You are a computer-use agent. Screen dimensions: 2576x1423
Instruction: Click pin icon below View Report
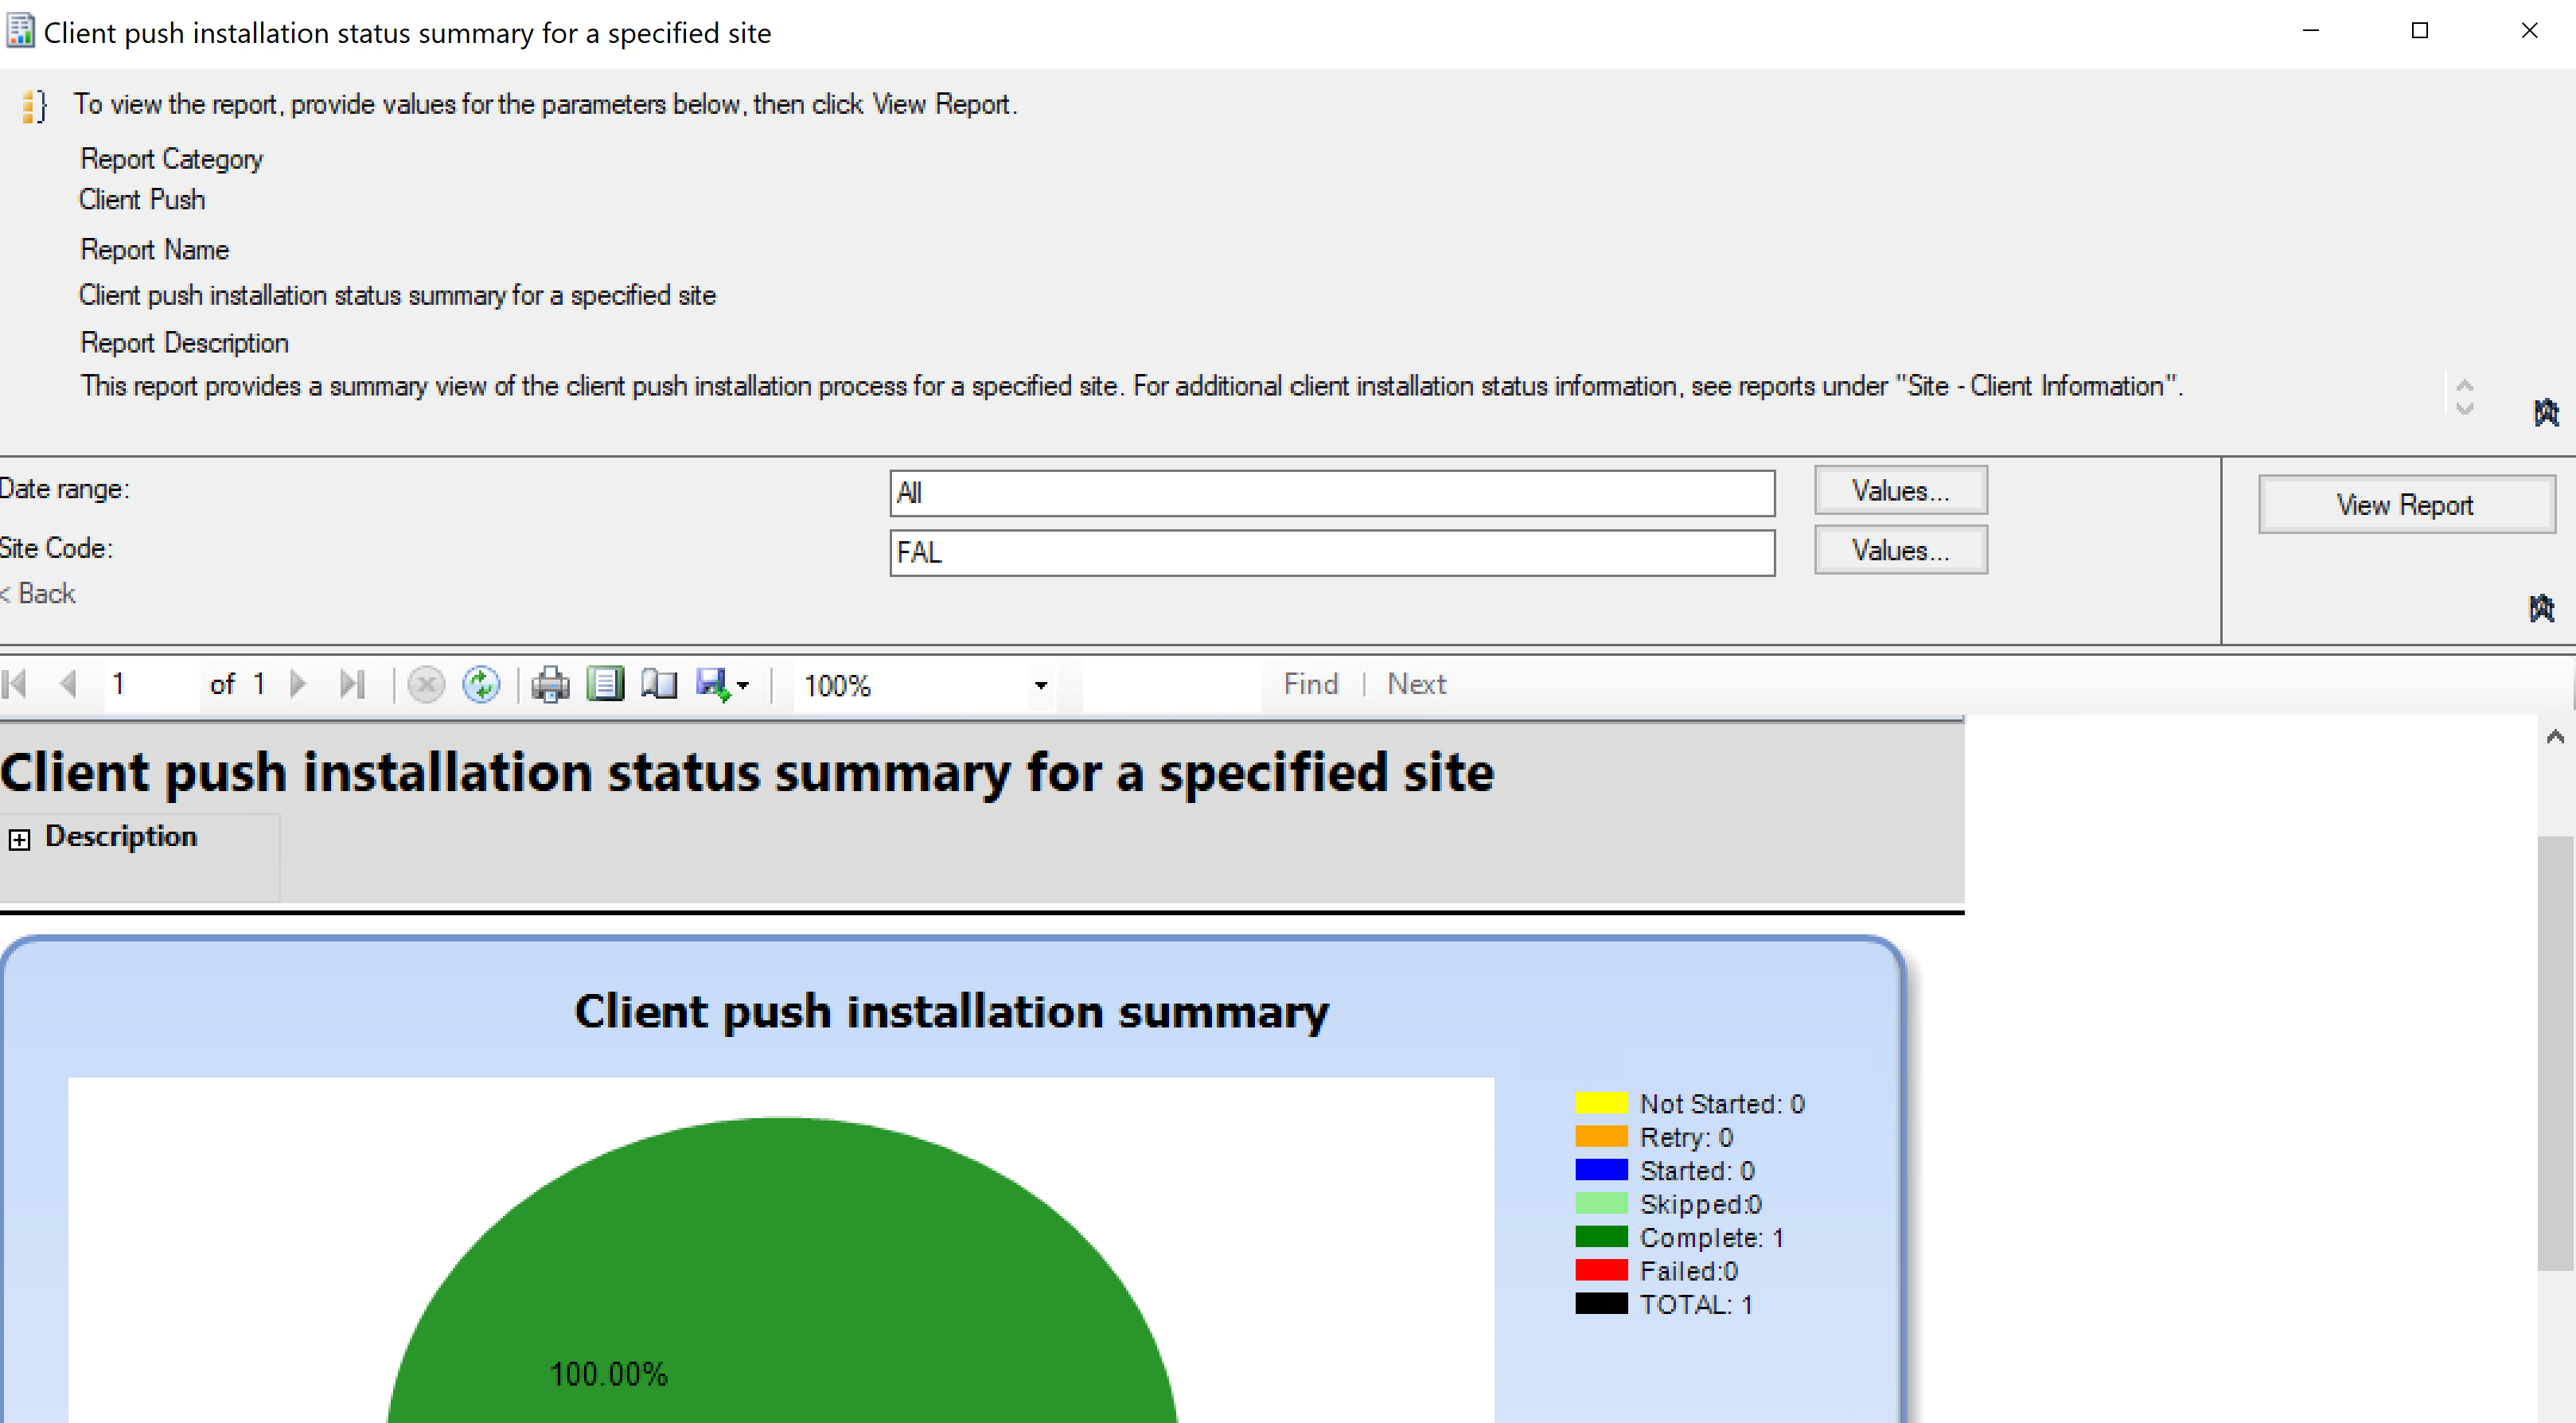point(2541,608)
